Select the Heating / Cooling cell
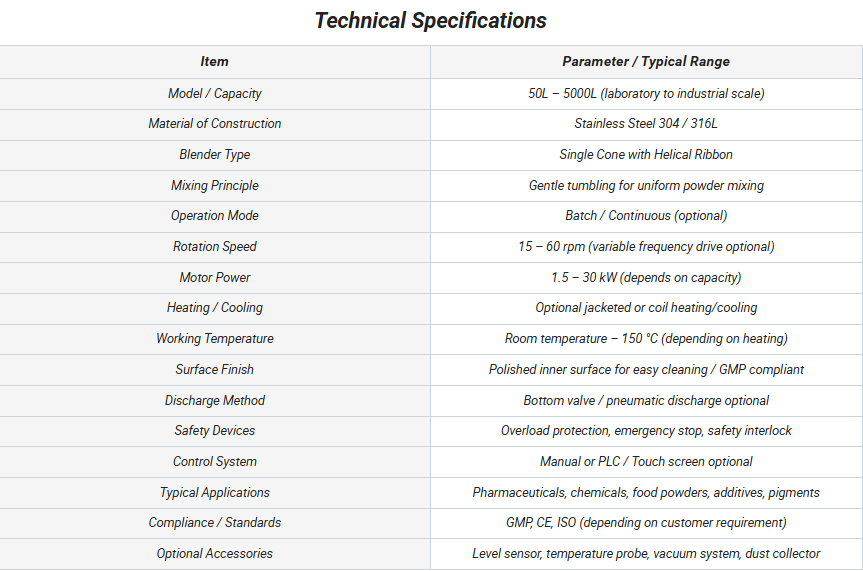The width and height of the screenshot is (863, 571). point(214,308)
